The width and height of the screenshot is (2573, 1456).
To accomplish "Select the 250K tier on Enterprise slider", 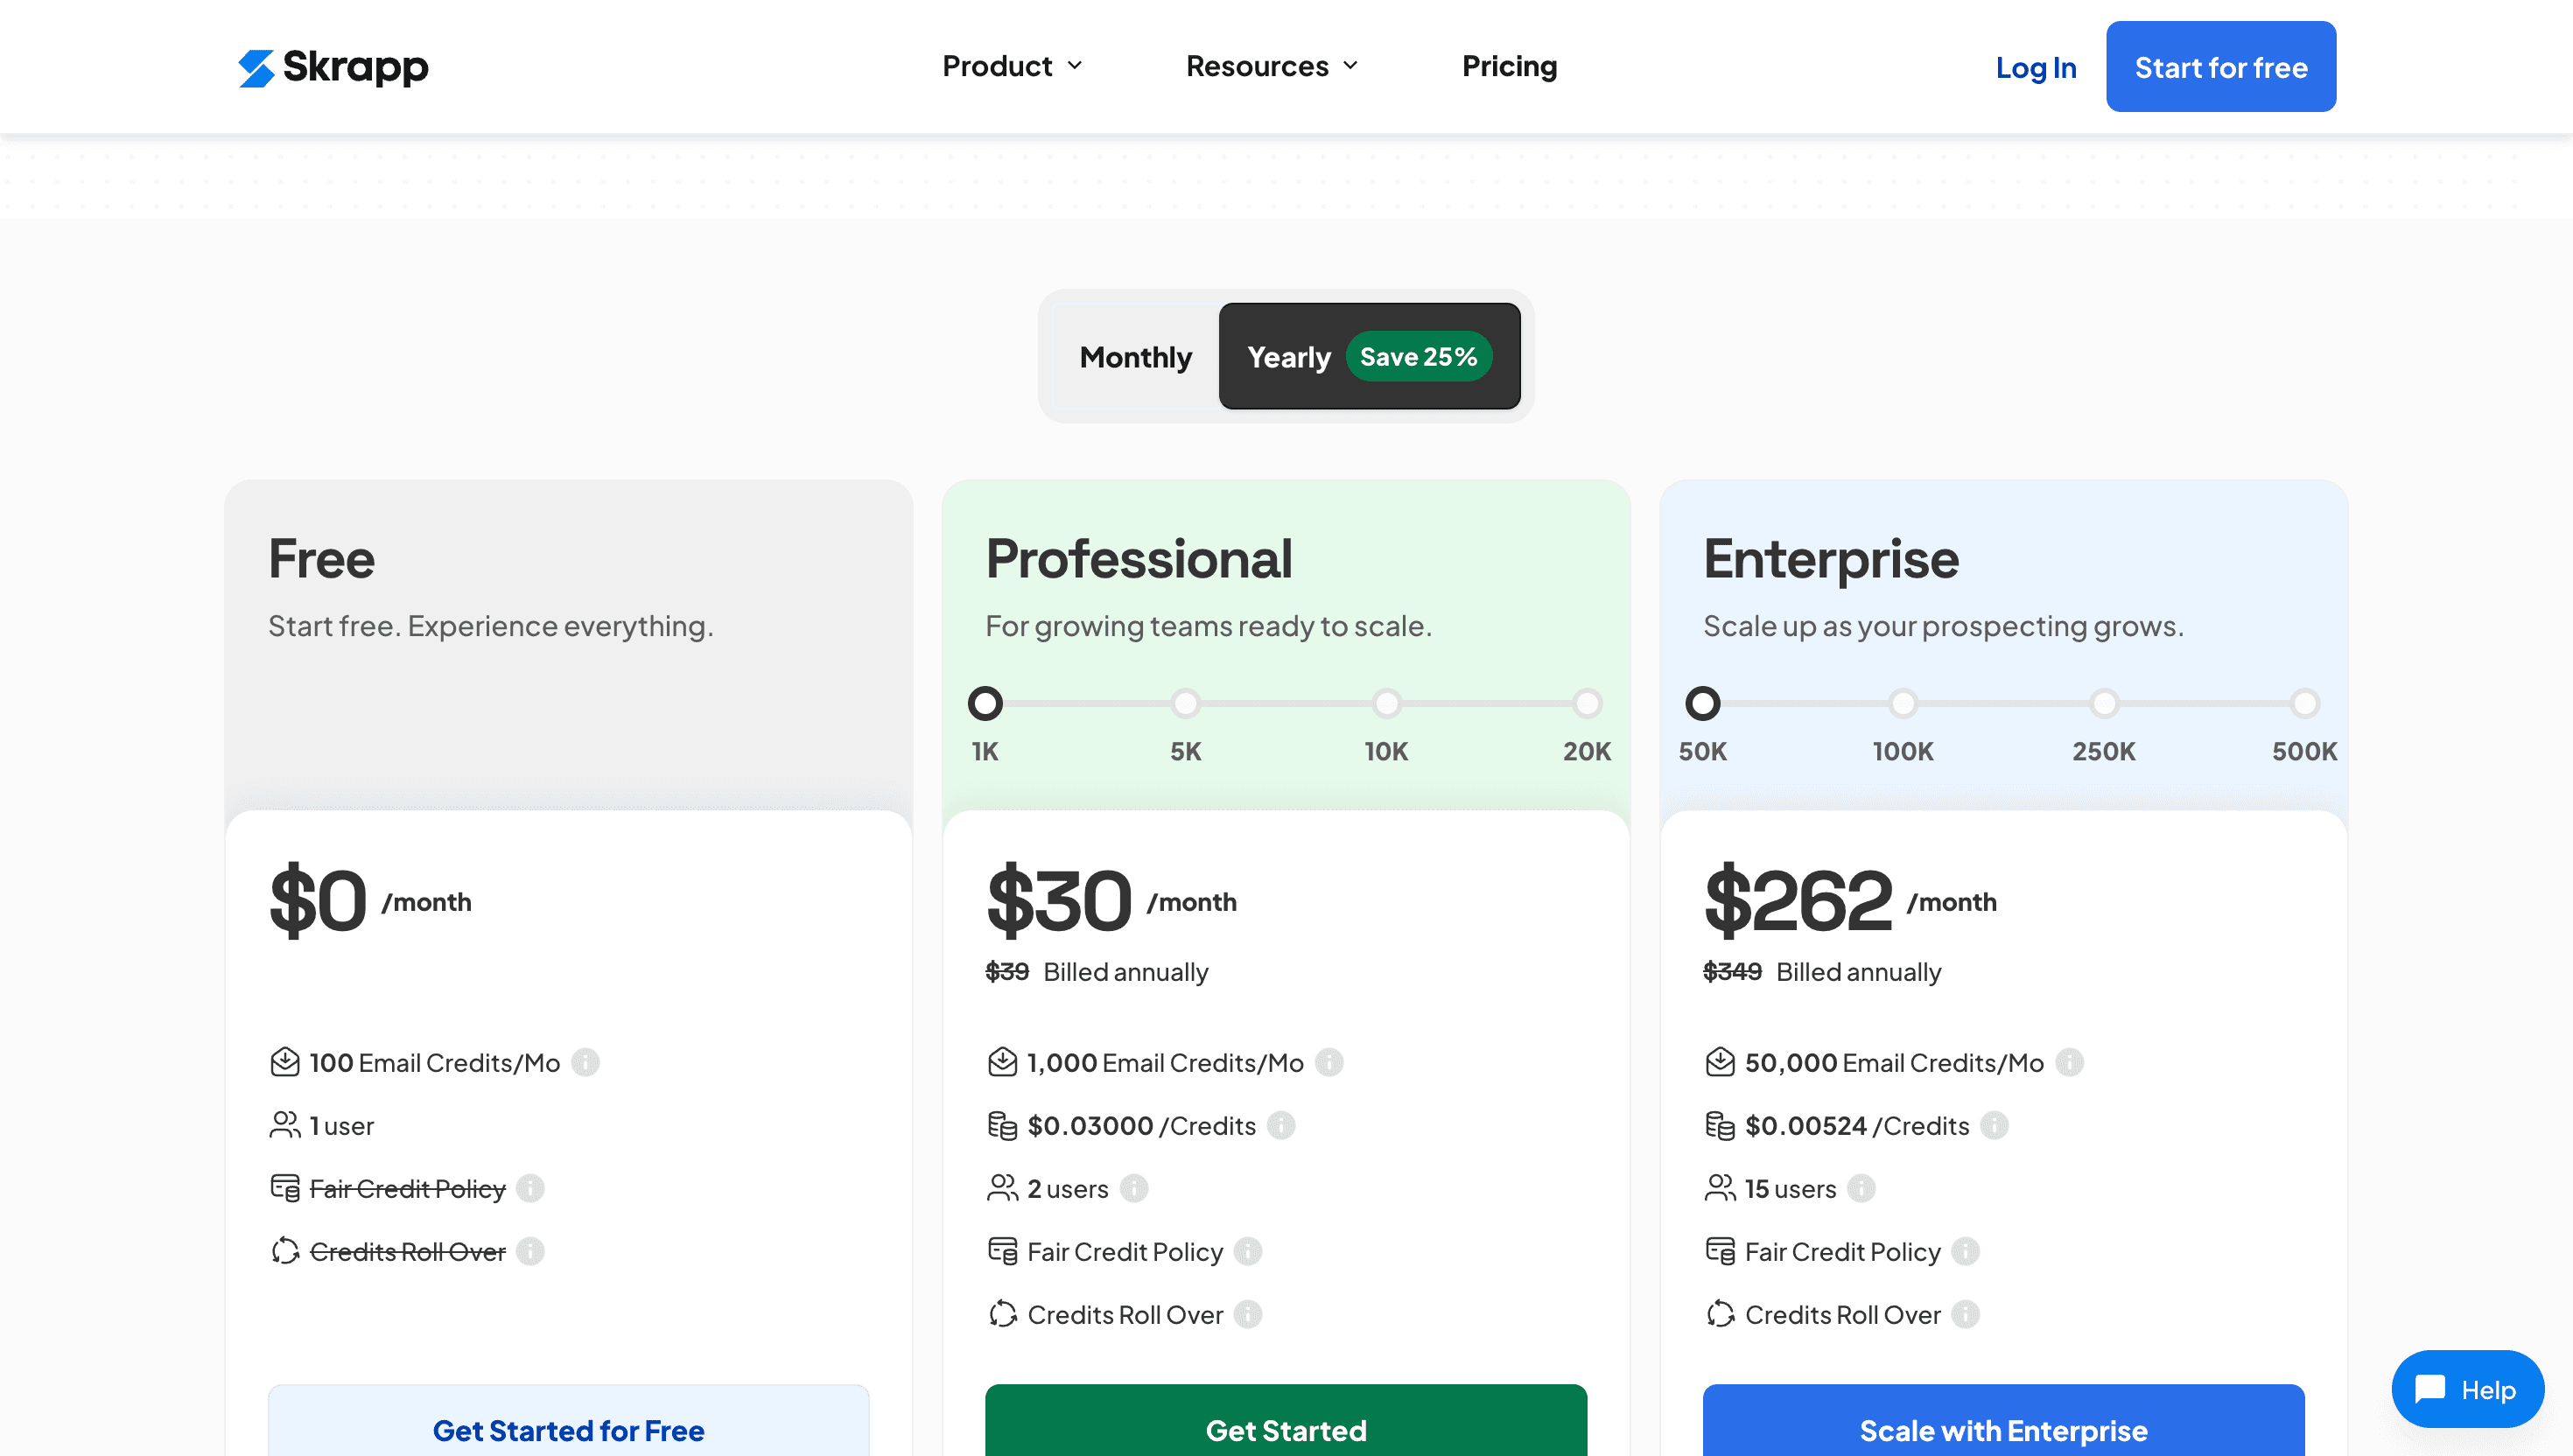I will 2104,703.
